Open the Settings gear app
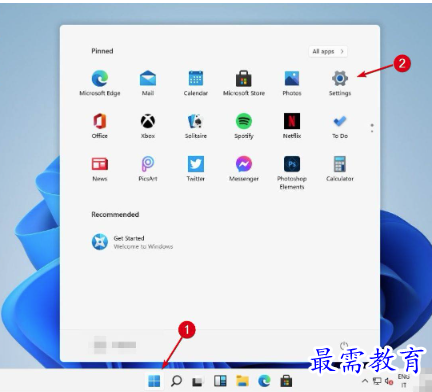The width and height of the screenshot is (432, 392). [x=340, y=83]
